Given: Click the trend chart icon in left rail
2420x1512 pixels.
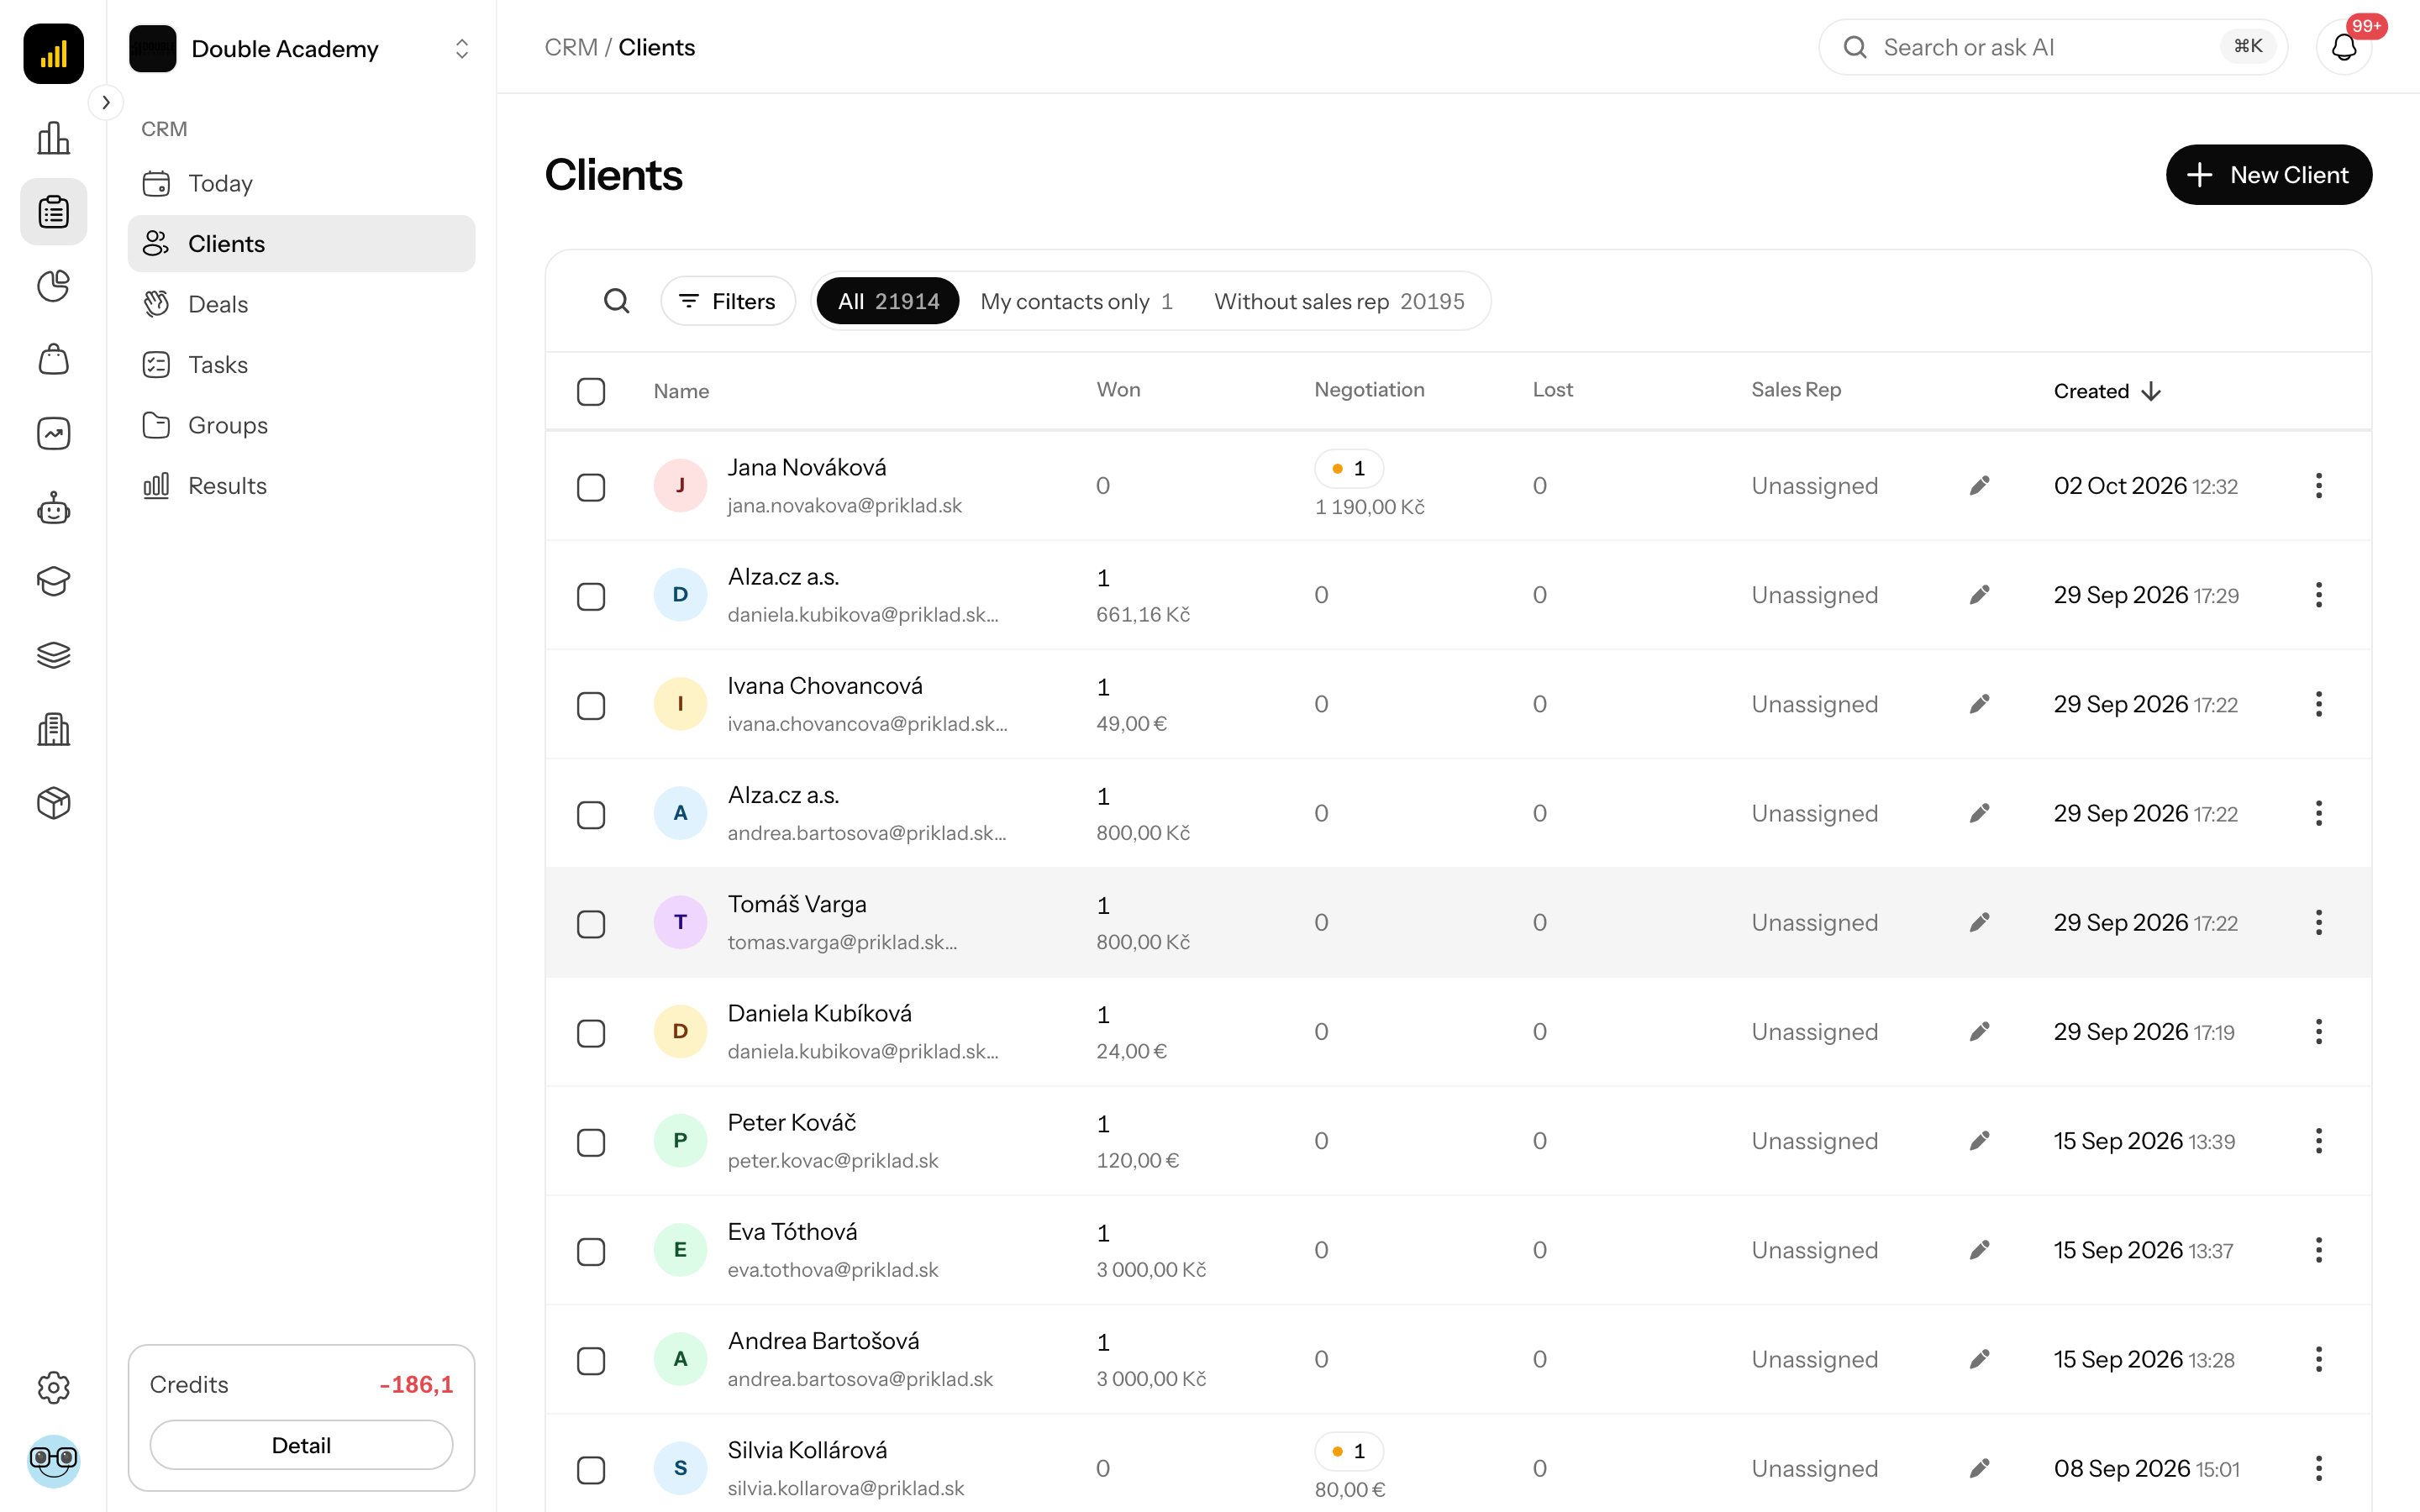Looking at the screenshot, I should point(53,434).
